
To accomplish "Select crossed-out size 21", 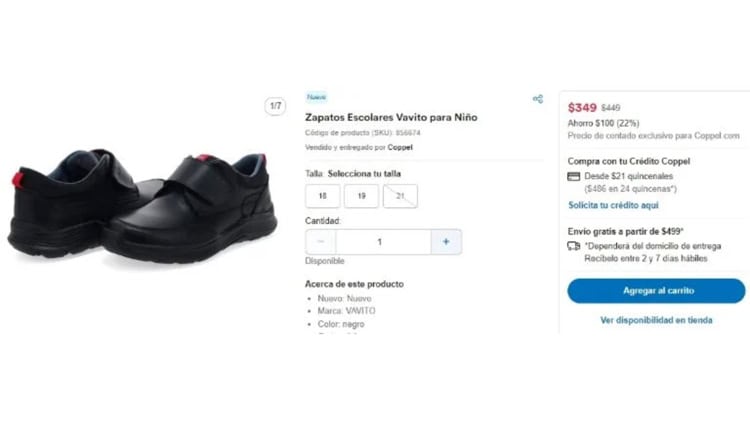I will pyautogui.click(x=400, y=196).
